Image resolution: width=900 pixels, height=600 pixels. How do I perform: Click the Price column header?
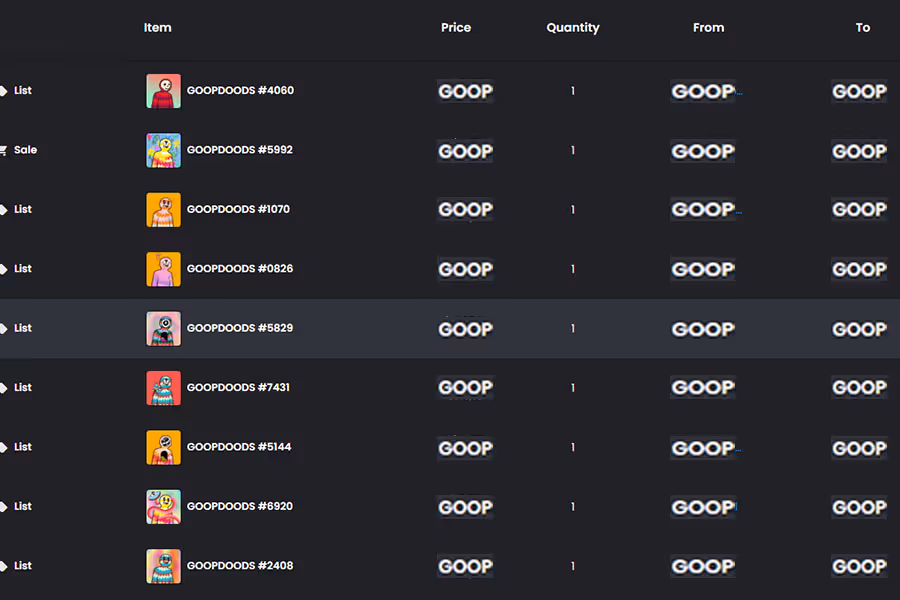pos(456,28)
